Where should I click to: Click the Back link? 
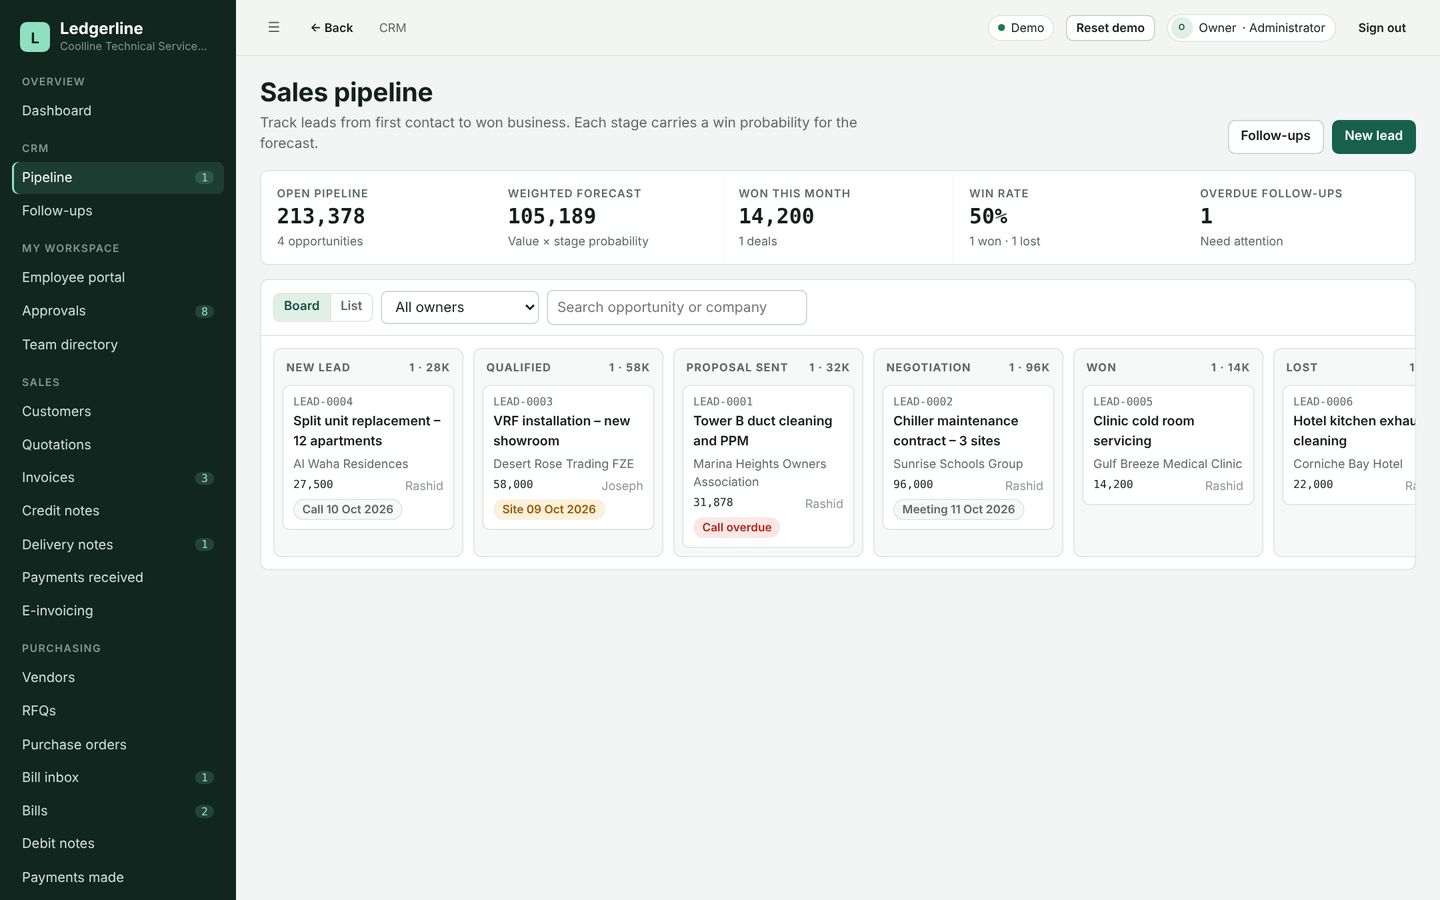pyautogui.click(x=331, y=28)
